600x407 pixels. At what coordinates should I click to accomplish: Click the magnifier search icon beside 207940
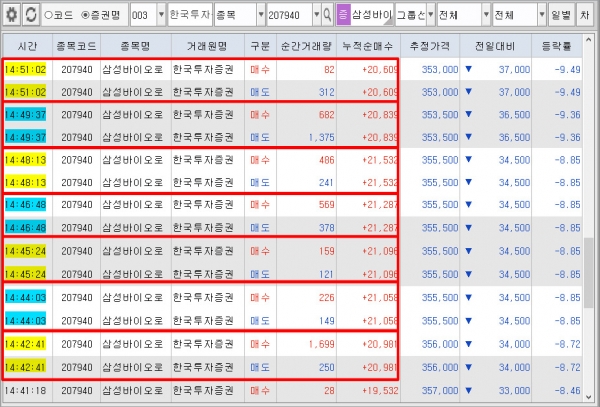(x=328, y=15)
